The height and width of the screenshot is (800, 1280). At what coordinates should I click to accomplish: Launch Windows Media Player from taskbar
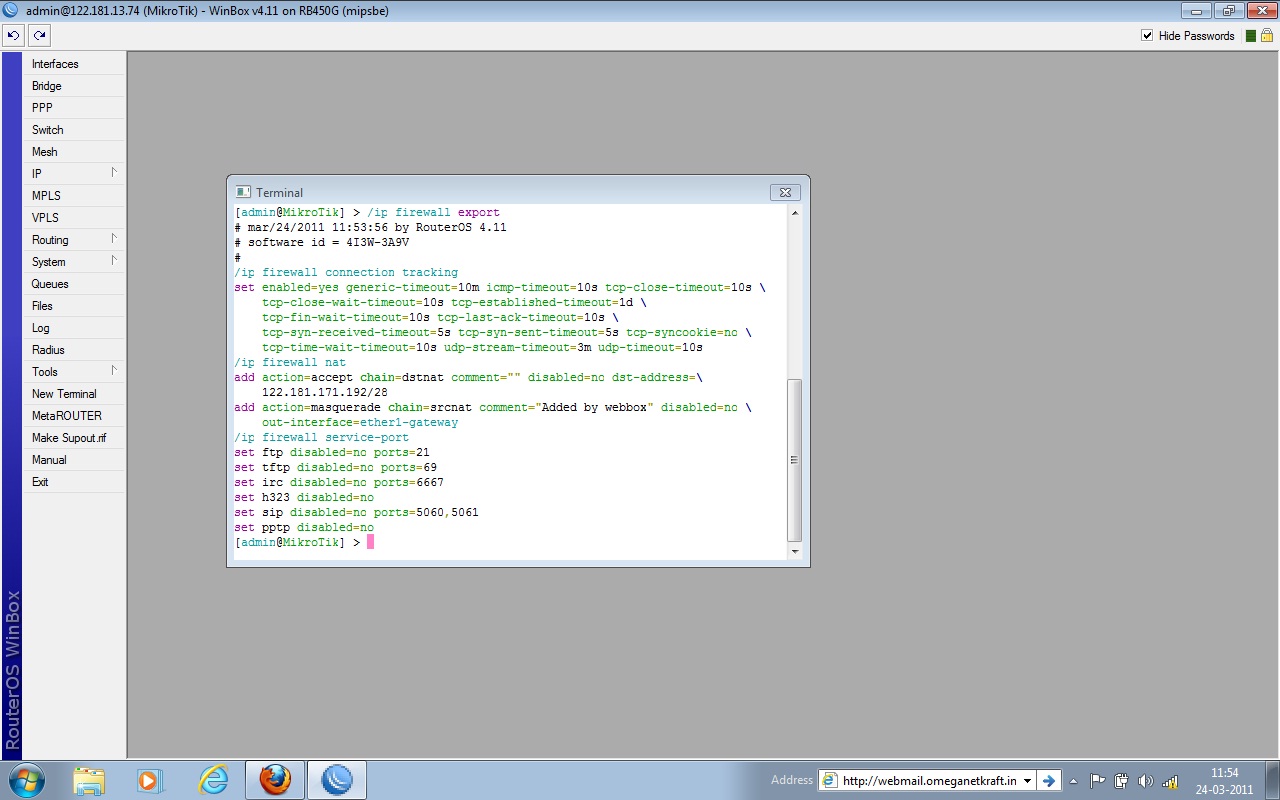click(150, 780)
